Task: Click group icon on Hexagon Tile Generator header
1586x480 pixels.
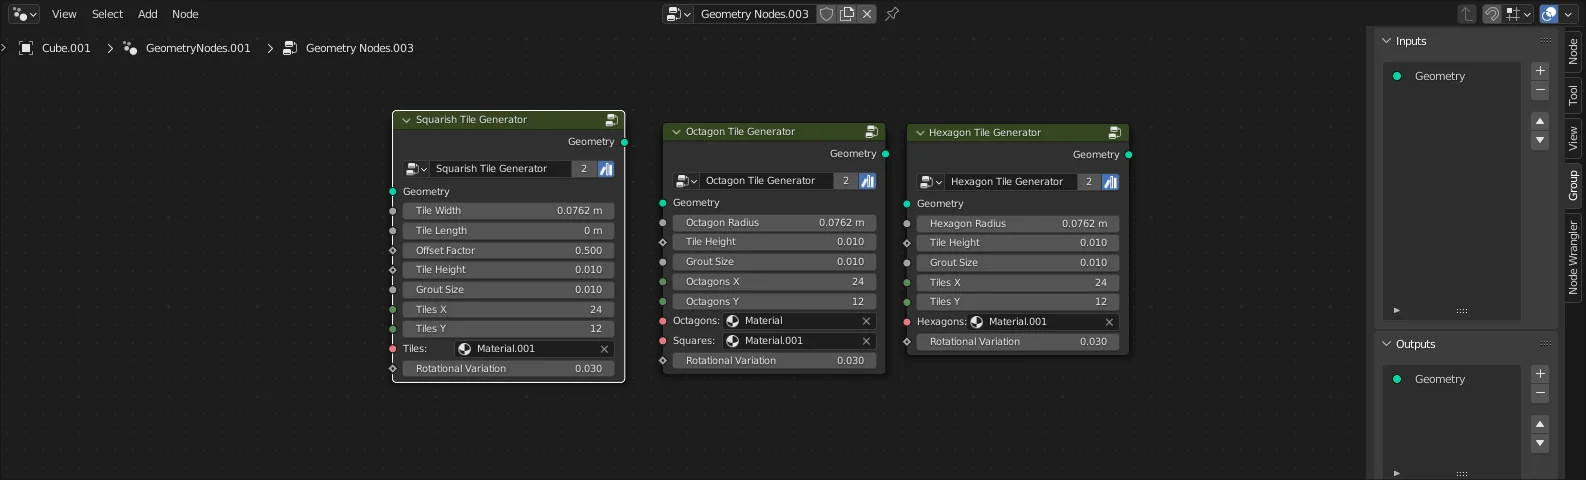Action: click(x=1114, y=133)
